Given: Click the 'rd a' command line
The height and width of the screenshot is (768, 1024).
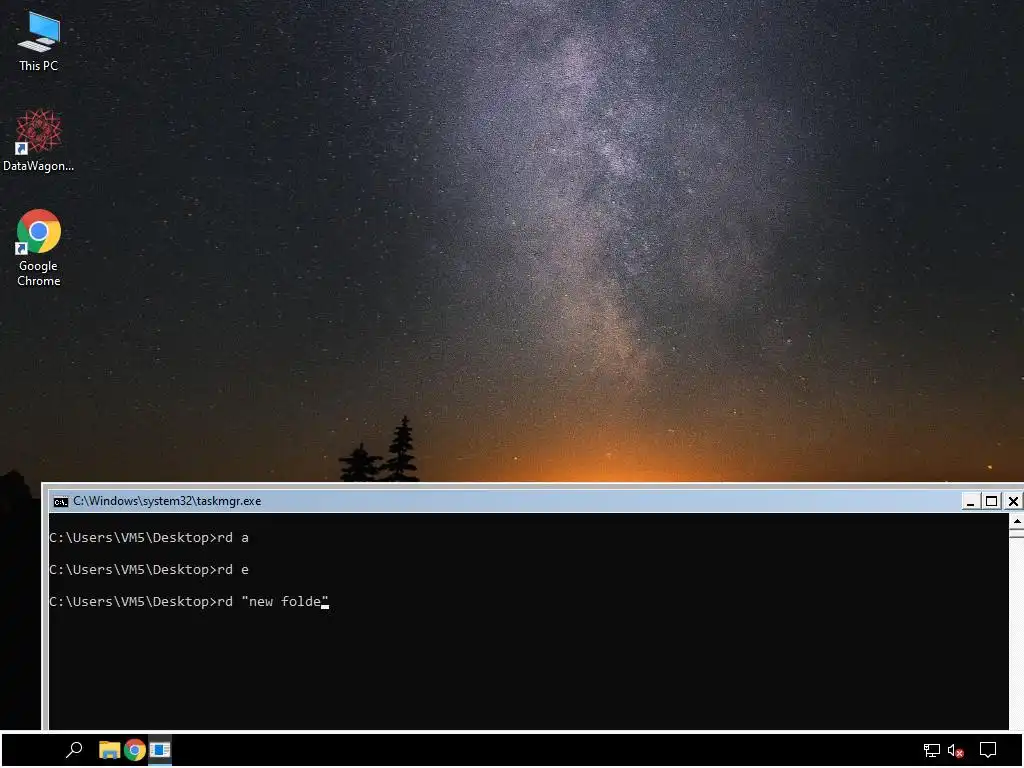Looking at the screenshot, I should 149,537.
